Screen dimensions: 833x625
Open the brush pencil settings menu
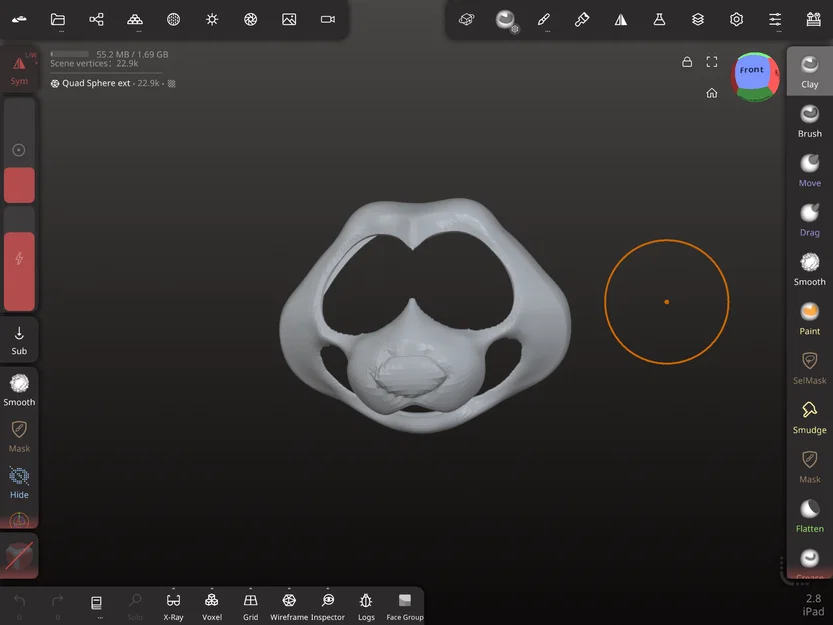[543, 20]
